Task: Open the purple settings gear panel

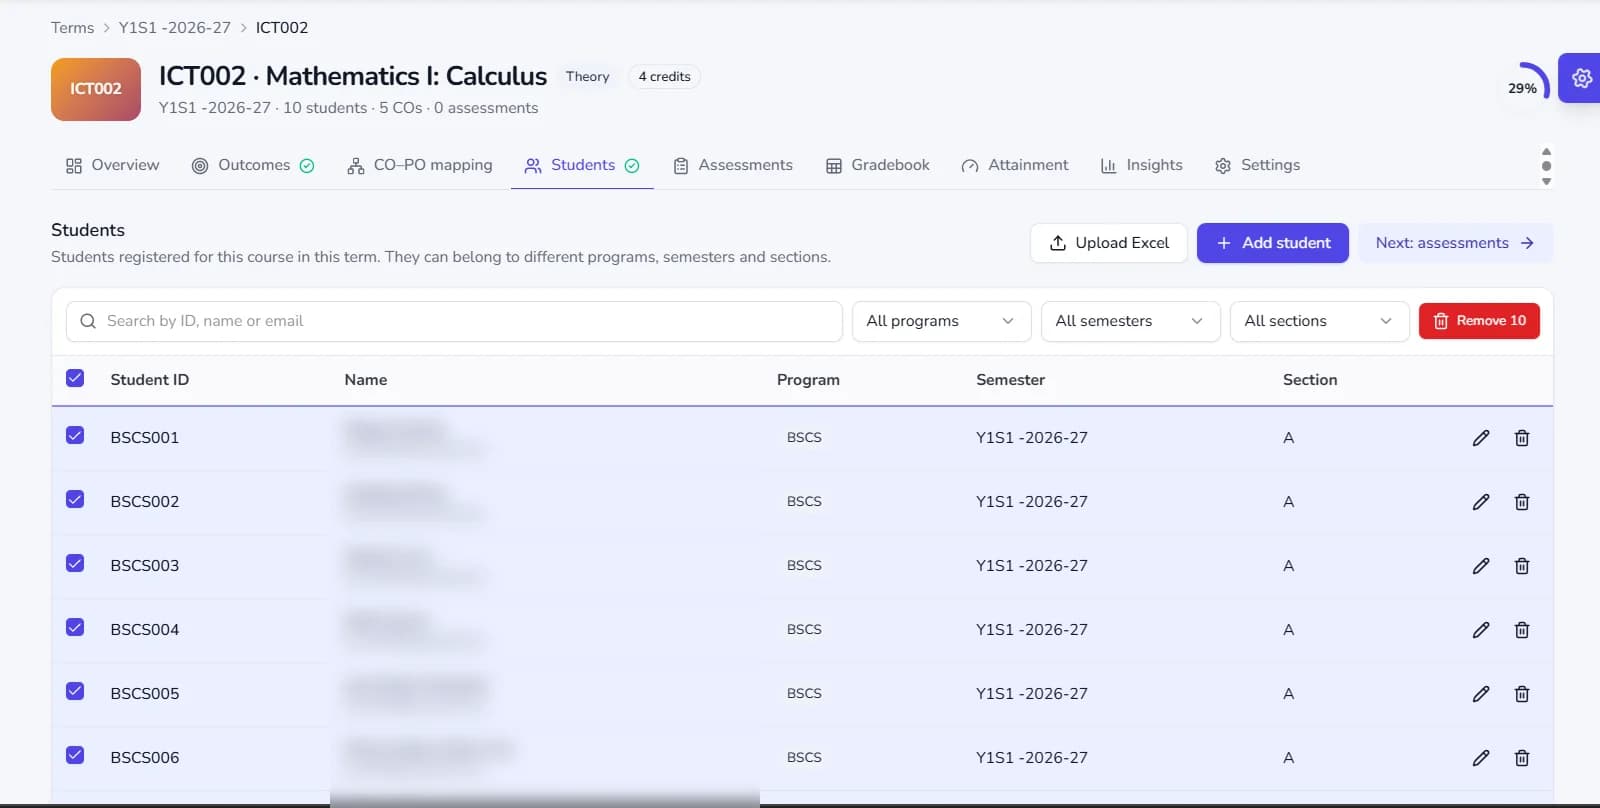Action: 1580,78
